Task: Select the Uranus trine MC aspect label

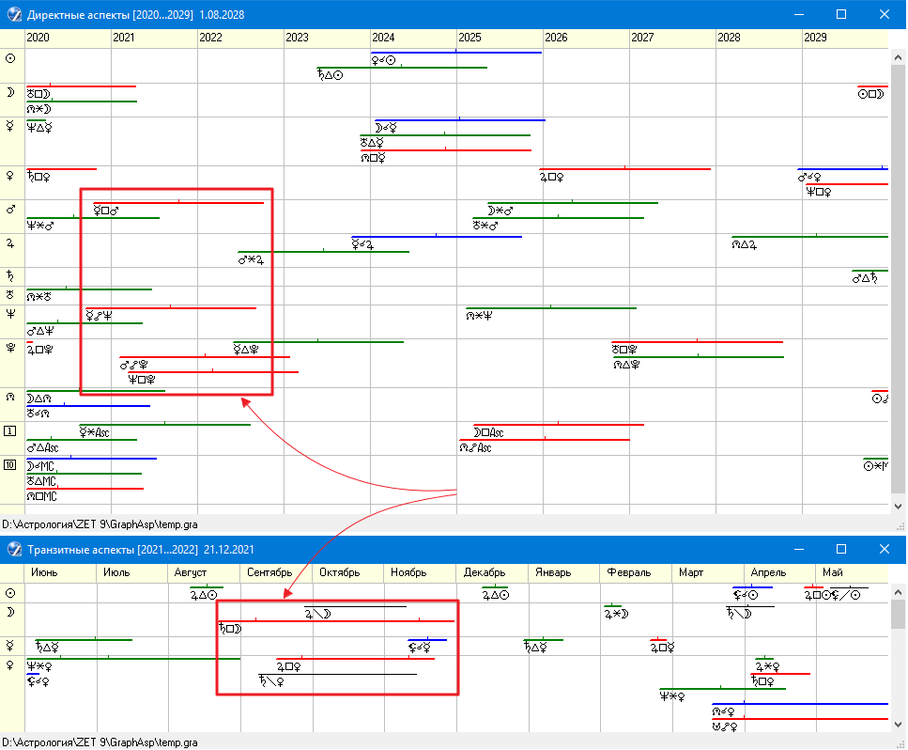Action: click(x=42, y=481)
